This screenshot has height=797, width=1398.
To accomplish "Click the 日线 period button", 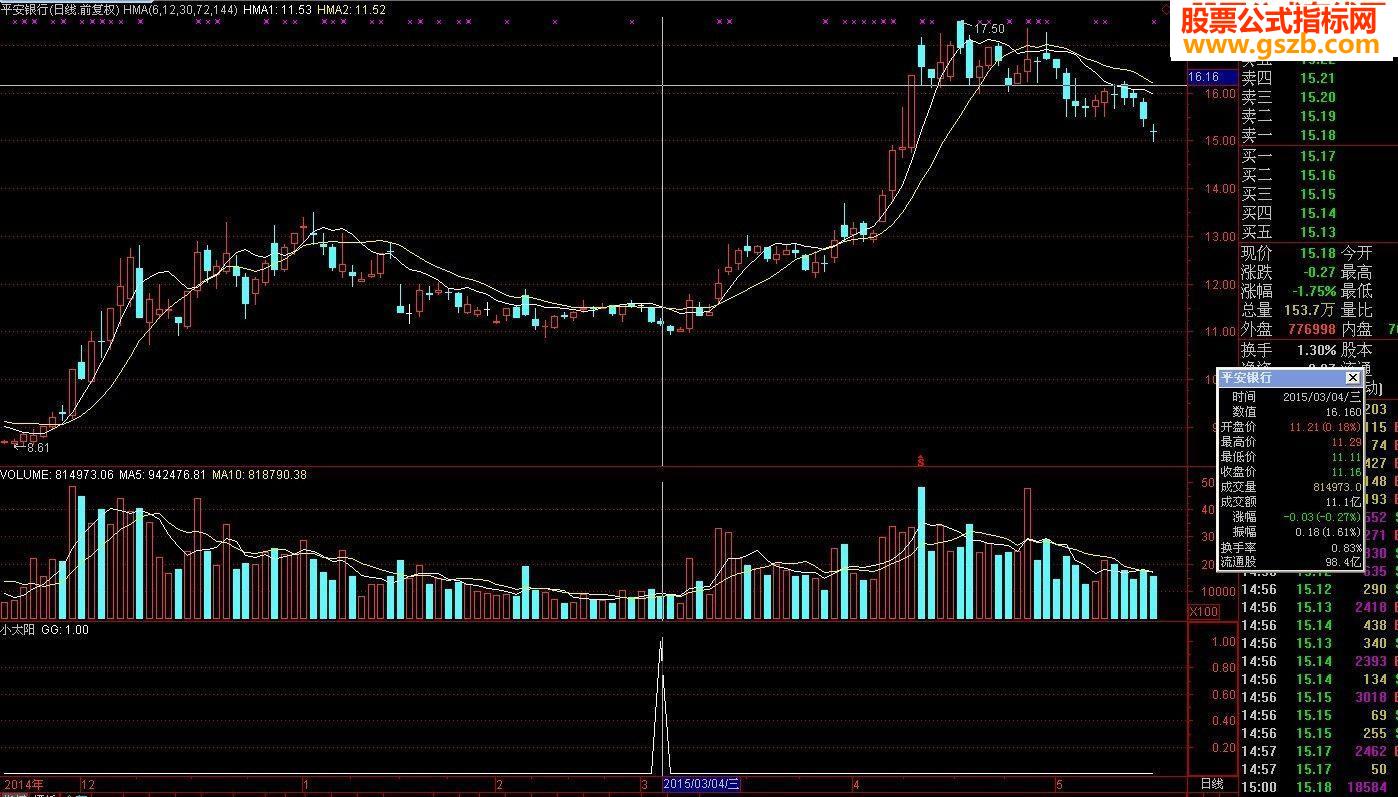I will [1211, 784].
